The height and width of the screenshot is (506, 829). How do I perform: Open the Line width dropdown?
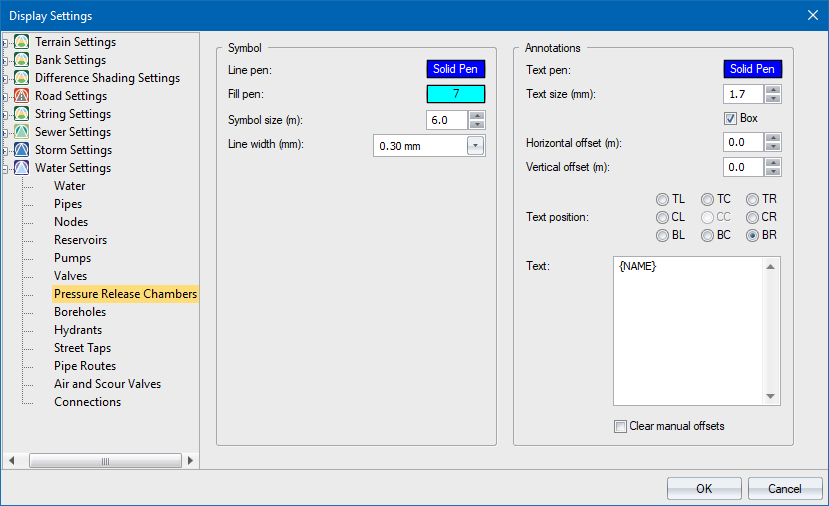pos(475,146)
